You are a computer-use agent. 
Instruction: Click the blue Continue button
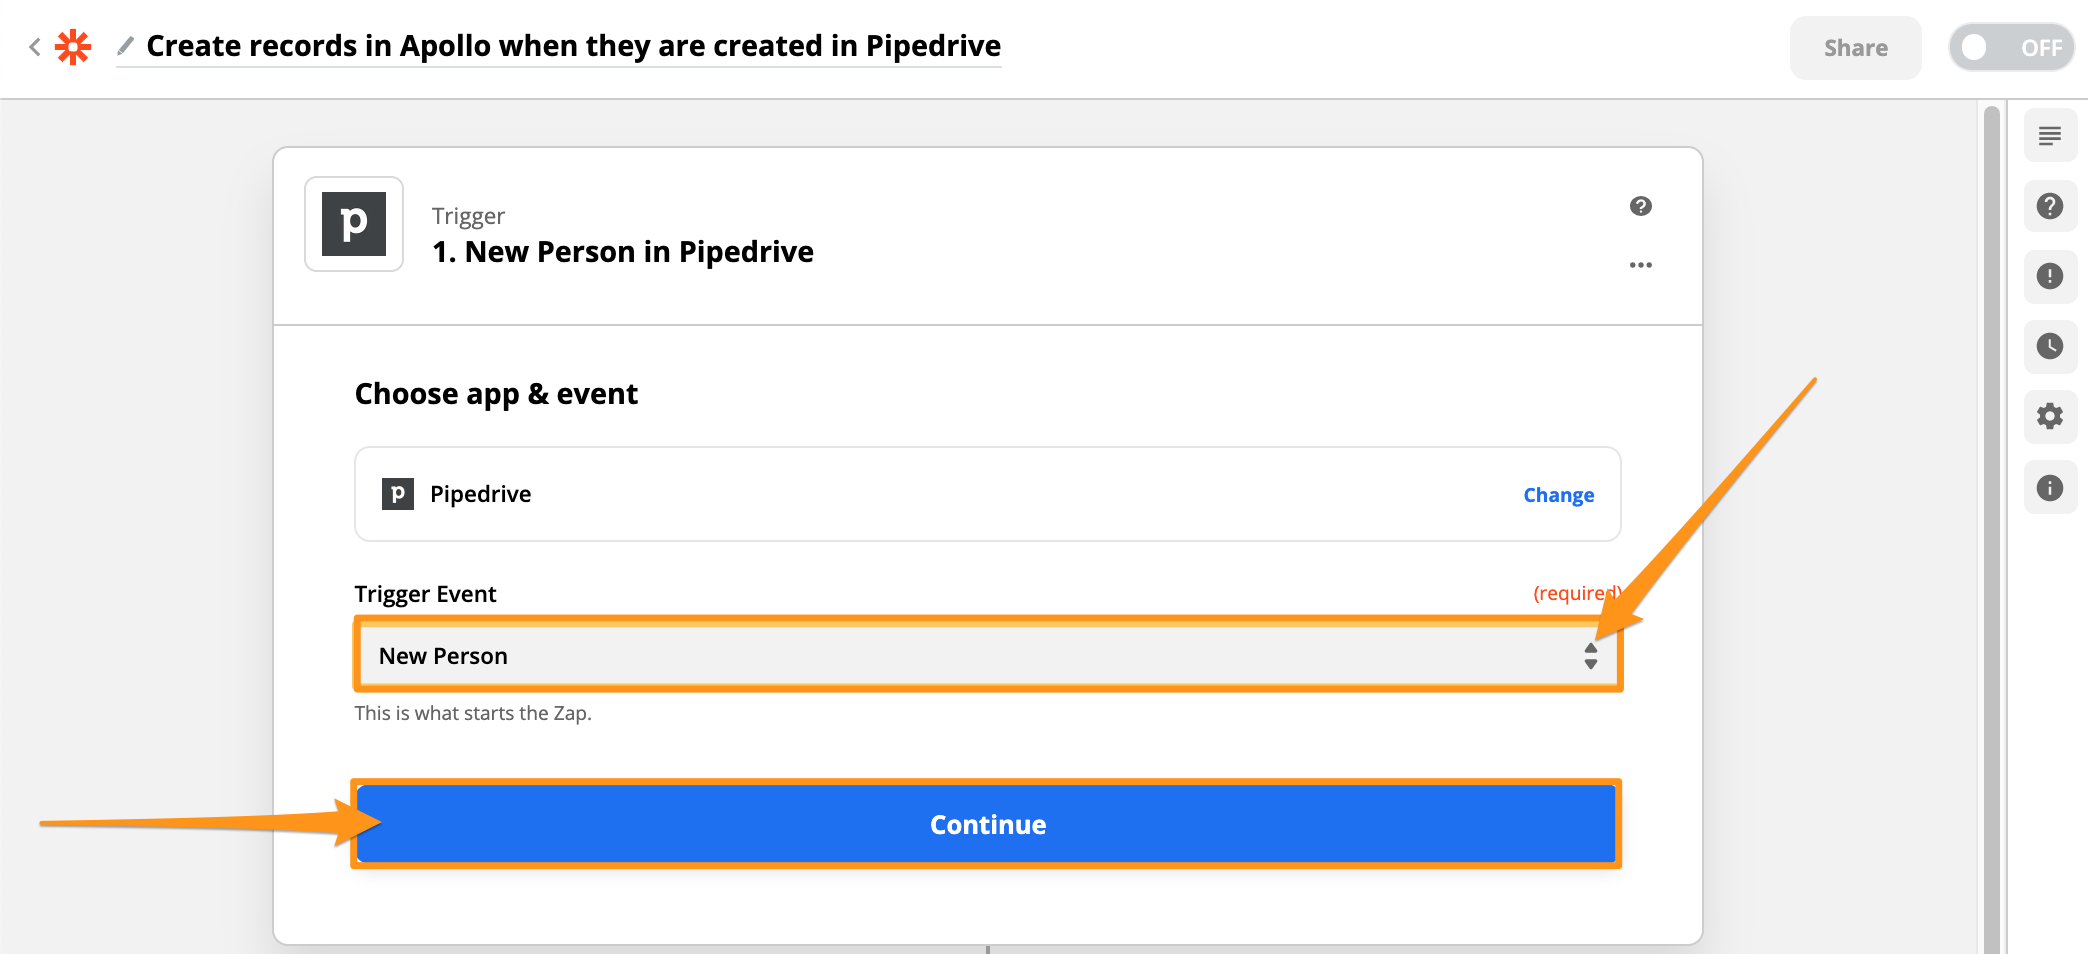pyautogui.click(x=987, y=824)
